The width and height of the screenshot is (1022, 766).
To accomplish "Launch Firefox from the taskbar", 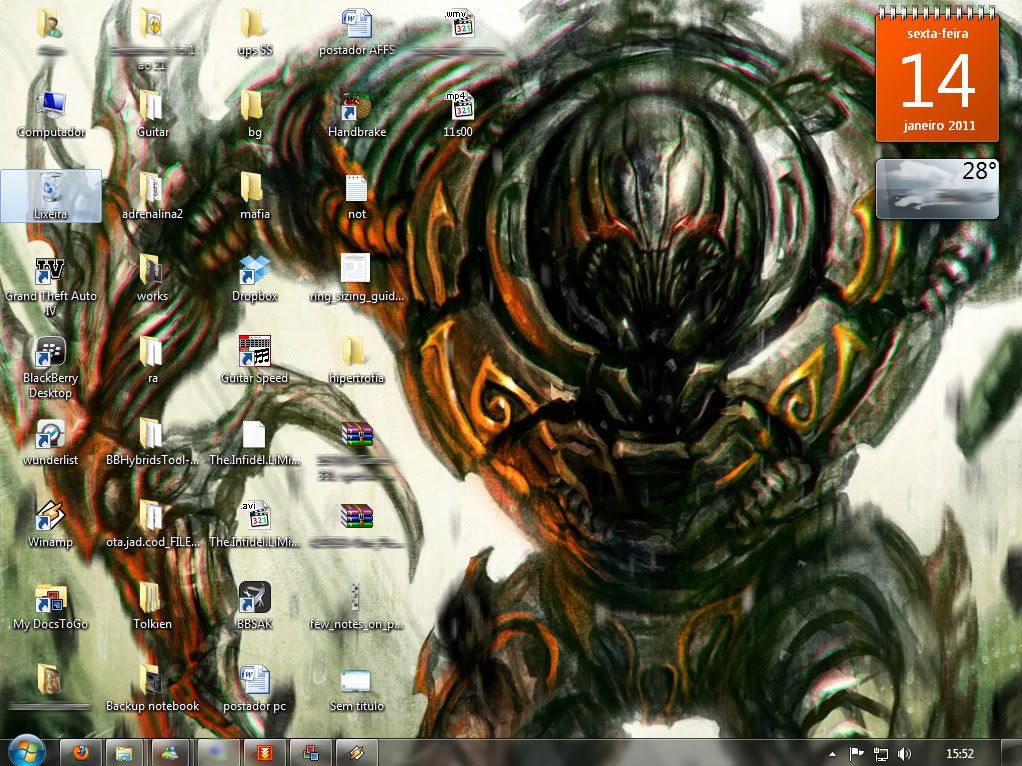I will (x=81, y=753).
